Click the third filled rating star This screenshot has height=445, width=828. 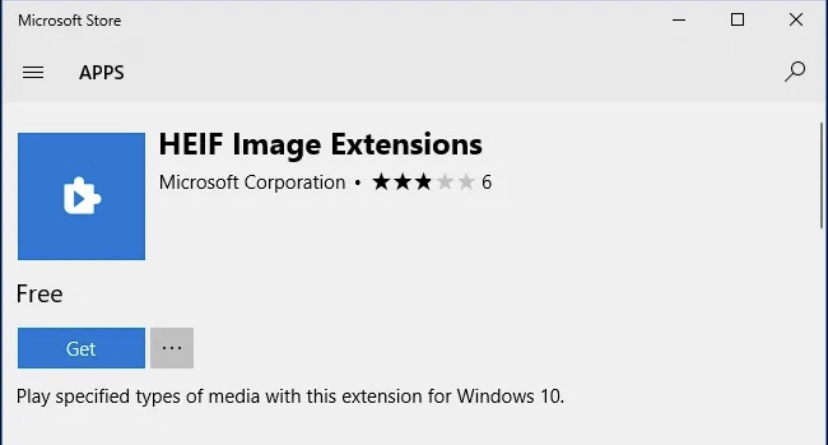[x=423, y=182]
